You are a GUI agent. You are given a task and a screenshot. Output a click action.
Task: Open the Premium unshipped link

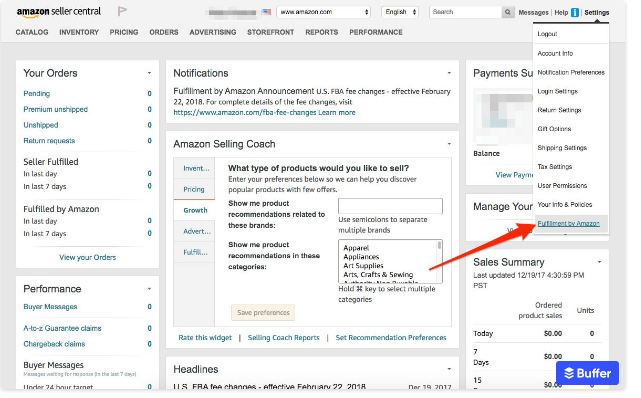click(55, 109)
